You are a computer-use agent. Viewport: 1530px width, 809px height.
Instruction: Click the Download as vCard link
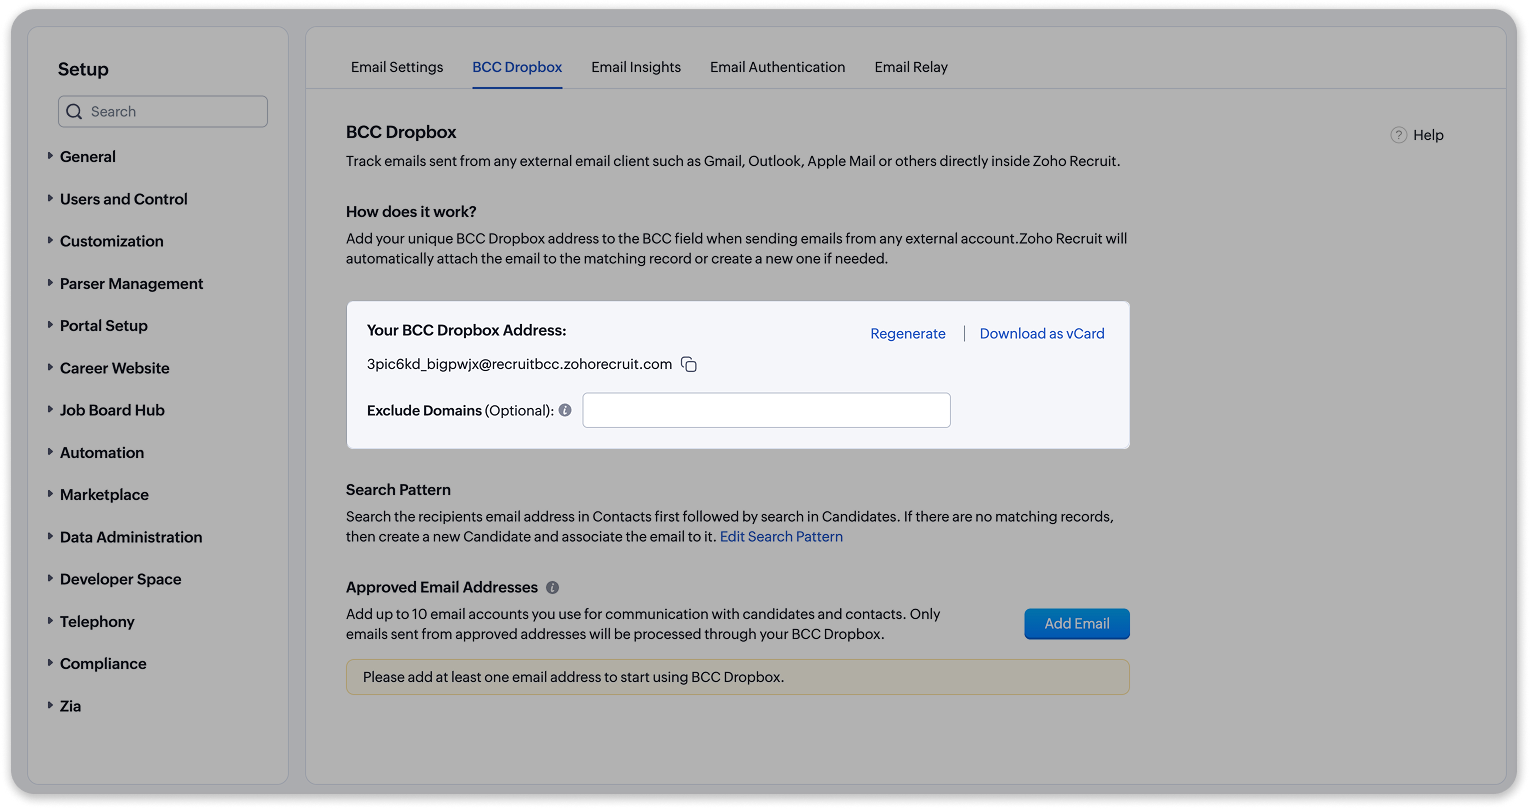pos(1042,334)
